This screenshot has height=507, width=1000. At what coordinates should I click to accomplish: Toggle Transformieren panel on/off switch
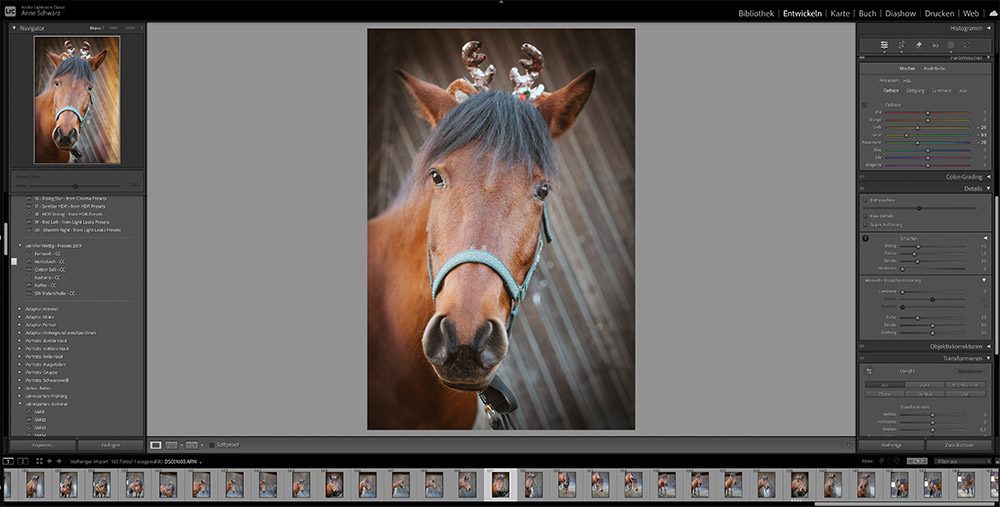point(862,358)
